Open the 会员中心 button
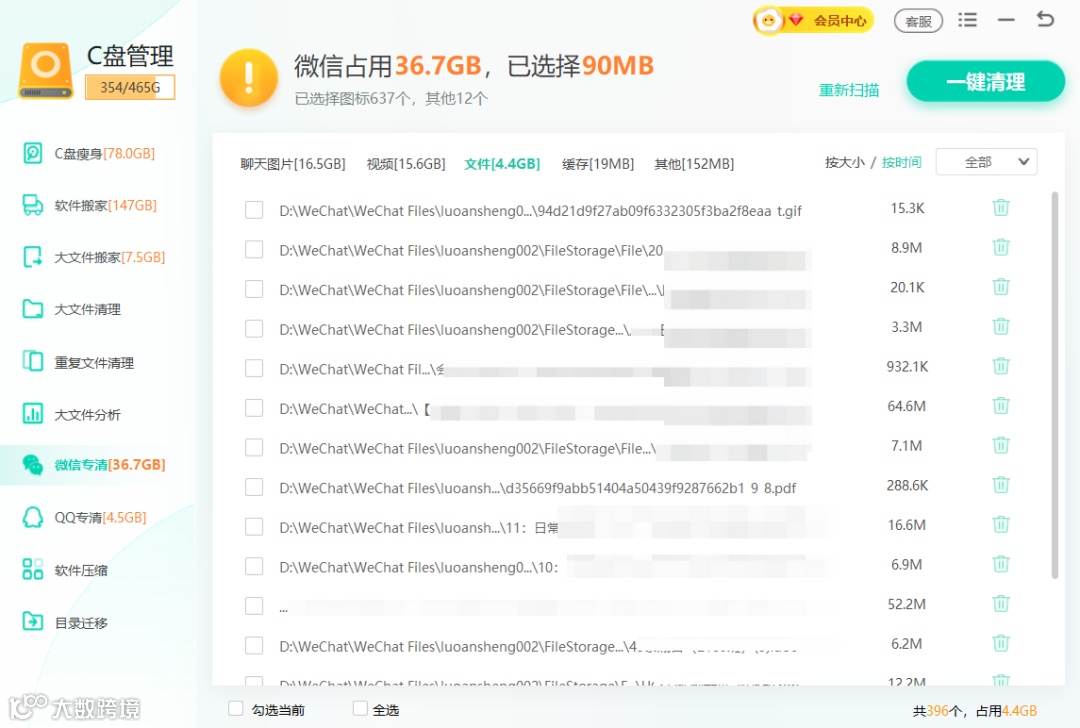This screenshot has height=728, width=1080. (813, 20)
